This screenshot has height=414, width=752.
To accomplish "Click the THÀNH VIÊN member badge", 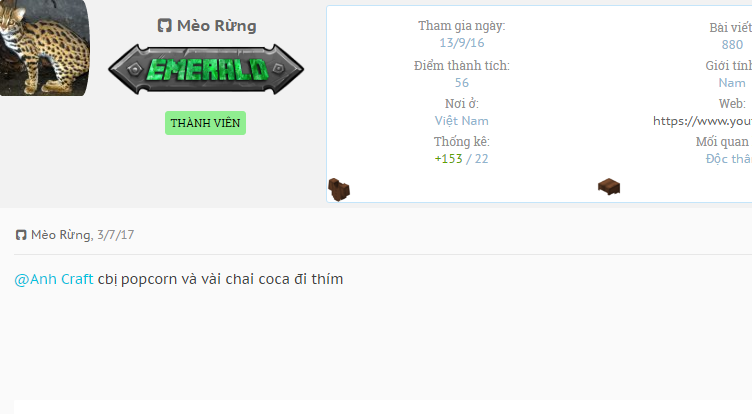I will [x=205, y=123].
